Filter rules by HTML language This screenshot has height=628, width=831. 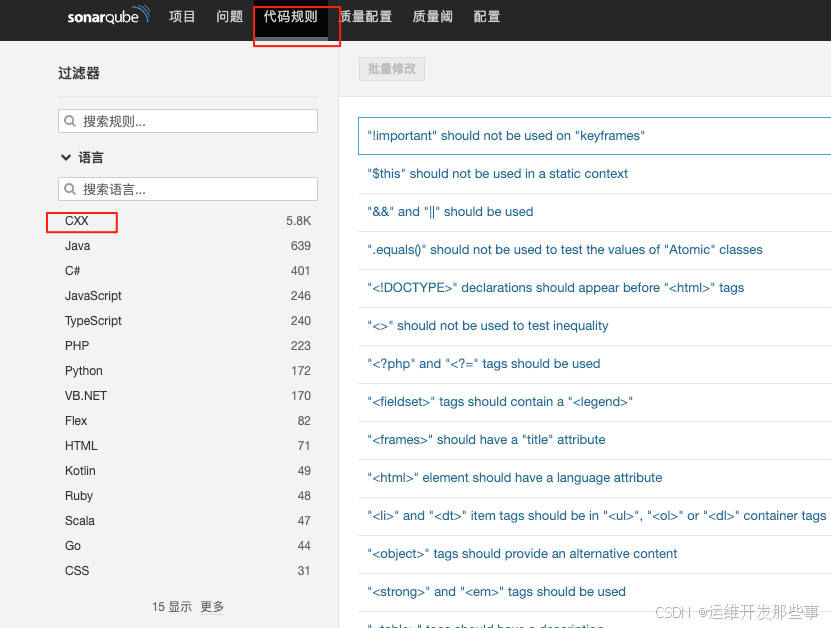click(x=81, y=446)
